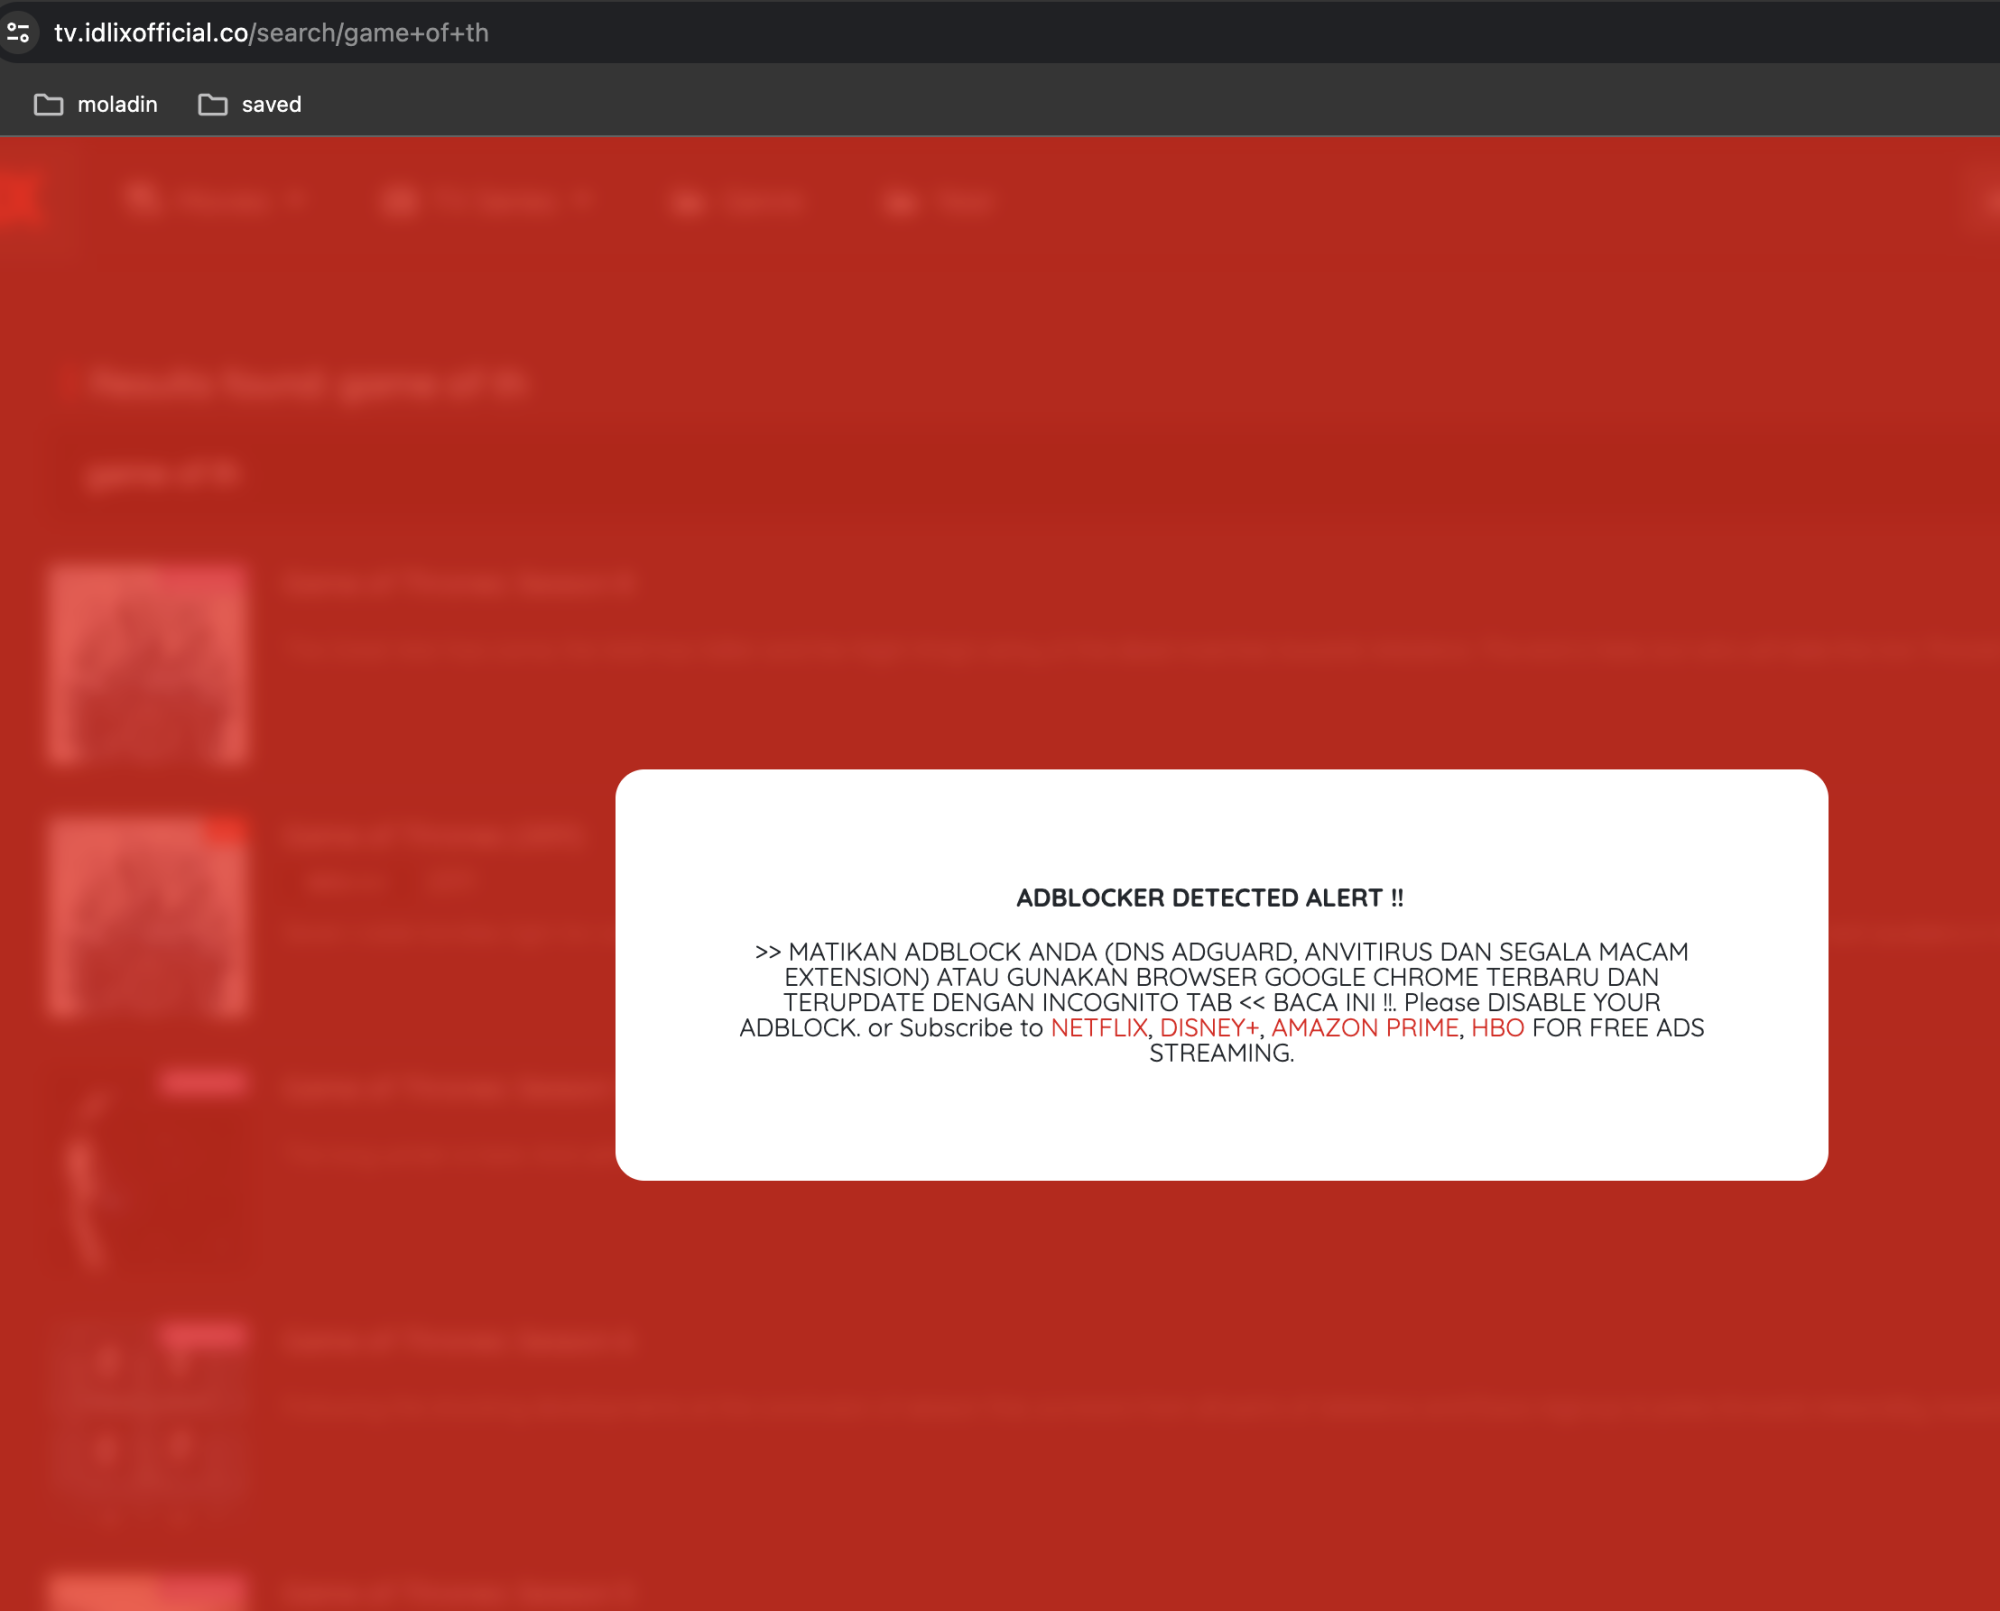This screenshot has height=1611, width=2000.
Task: Click the browser address bar URL
Action: click(270, 33)
